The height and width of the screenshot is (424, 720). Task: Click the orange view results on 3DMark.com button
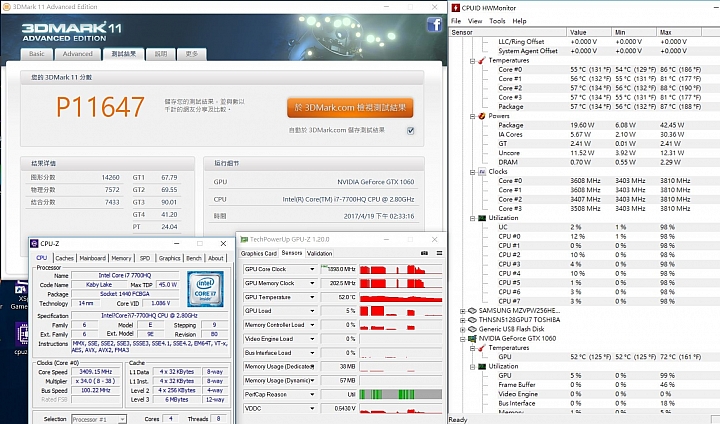pyautogui.click(x=350, y=107)
